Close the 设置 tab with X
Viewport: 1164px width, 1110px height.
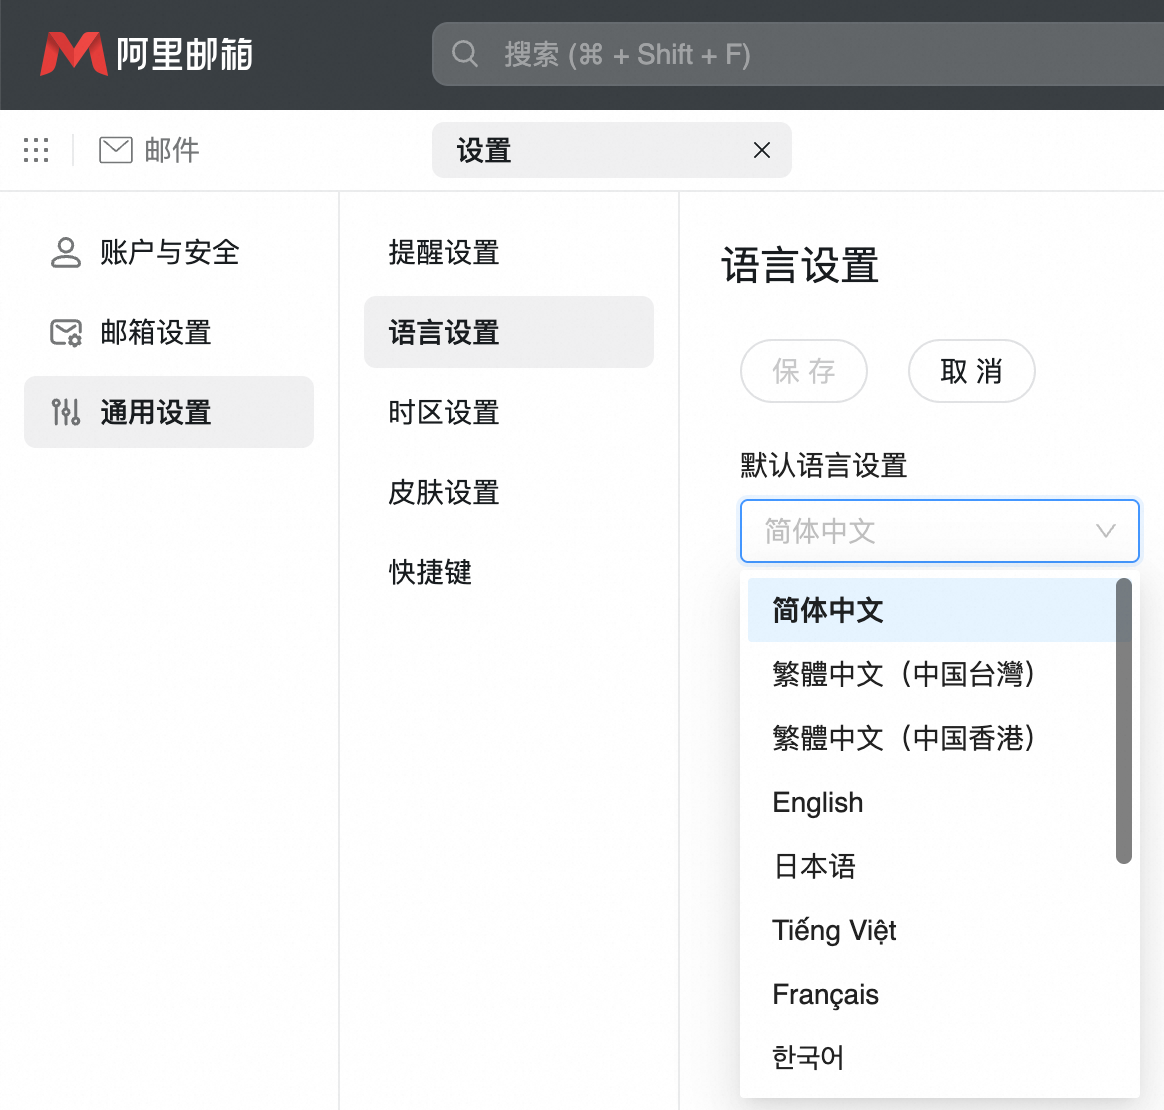pos(762,150)
